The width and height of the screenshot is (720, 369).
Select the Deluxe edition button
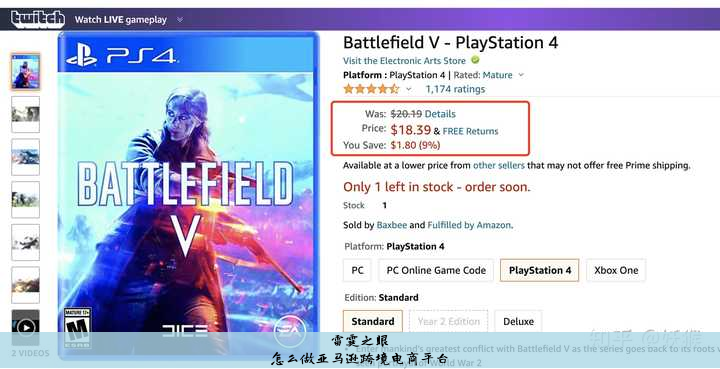518,321
